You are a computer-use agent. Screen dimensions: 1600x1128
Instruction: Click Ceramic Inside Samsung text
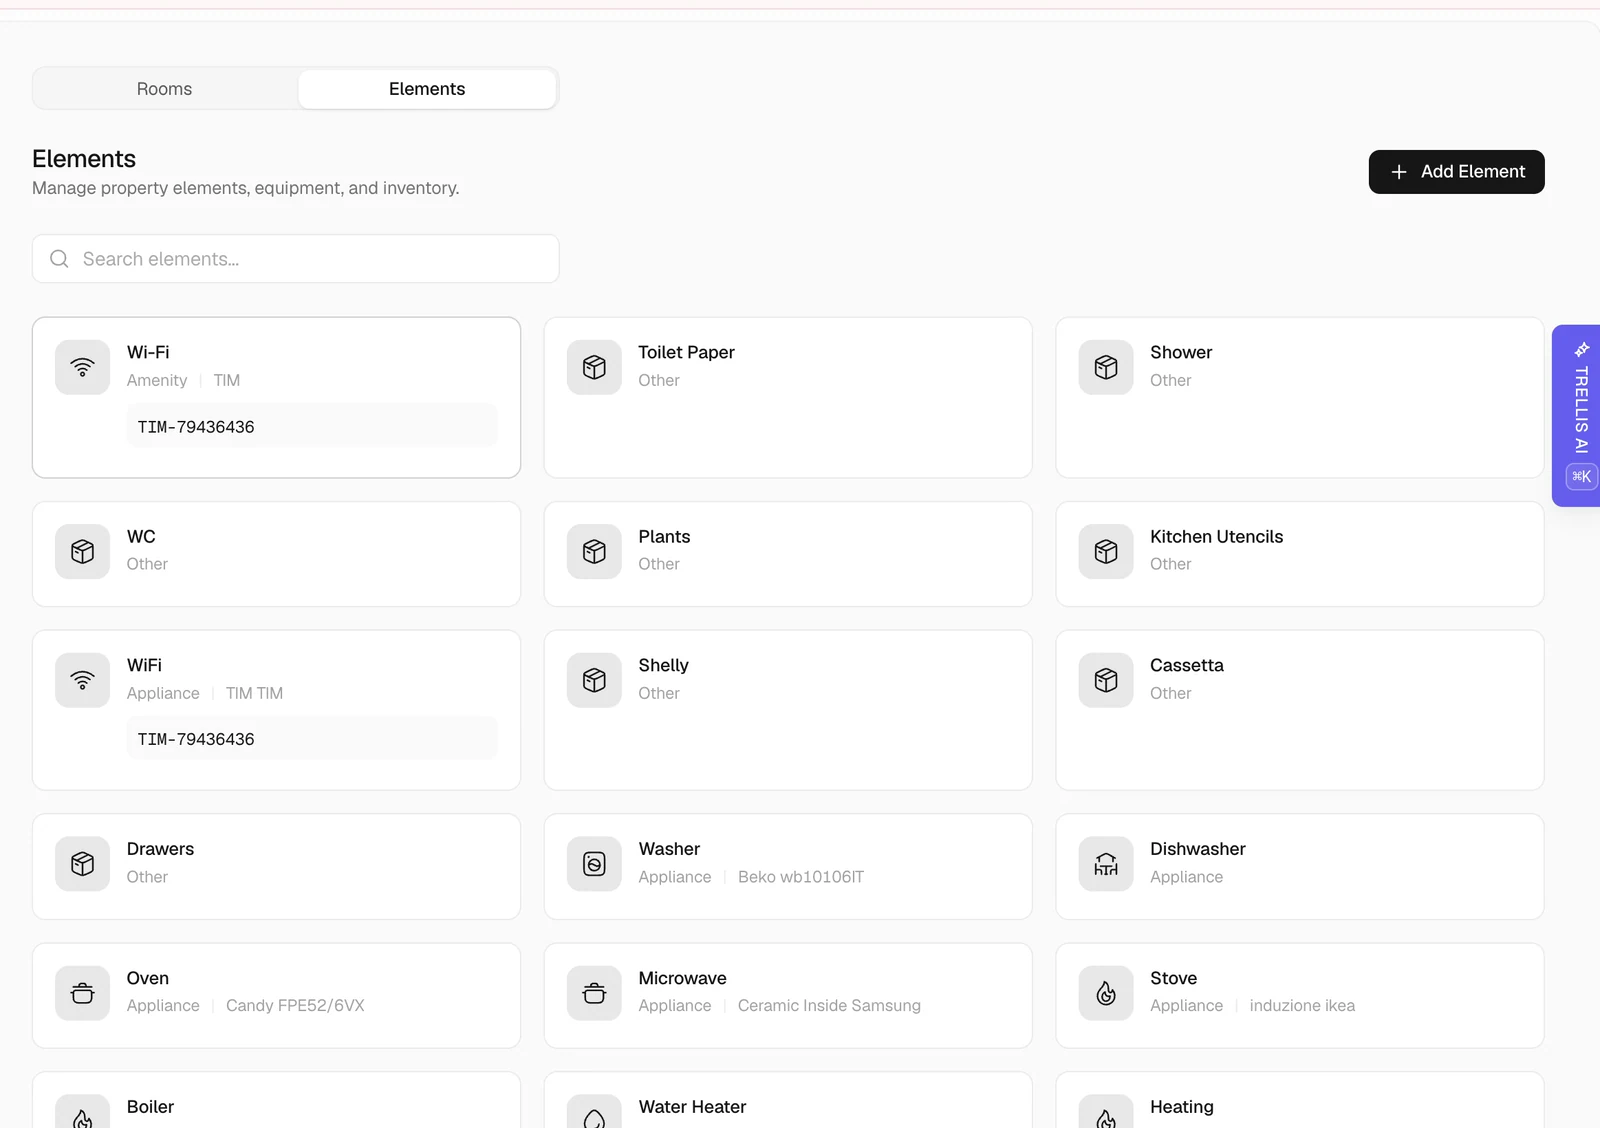click(829, 1006)
